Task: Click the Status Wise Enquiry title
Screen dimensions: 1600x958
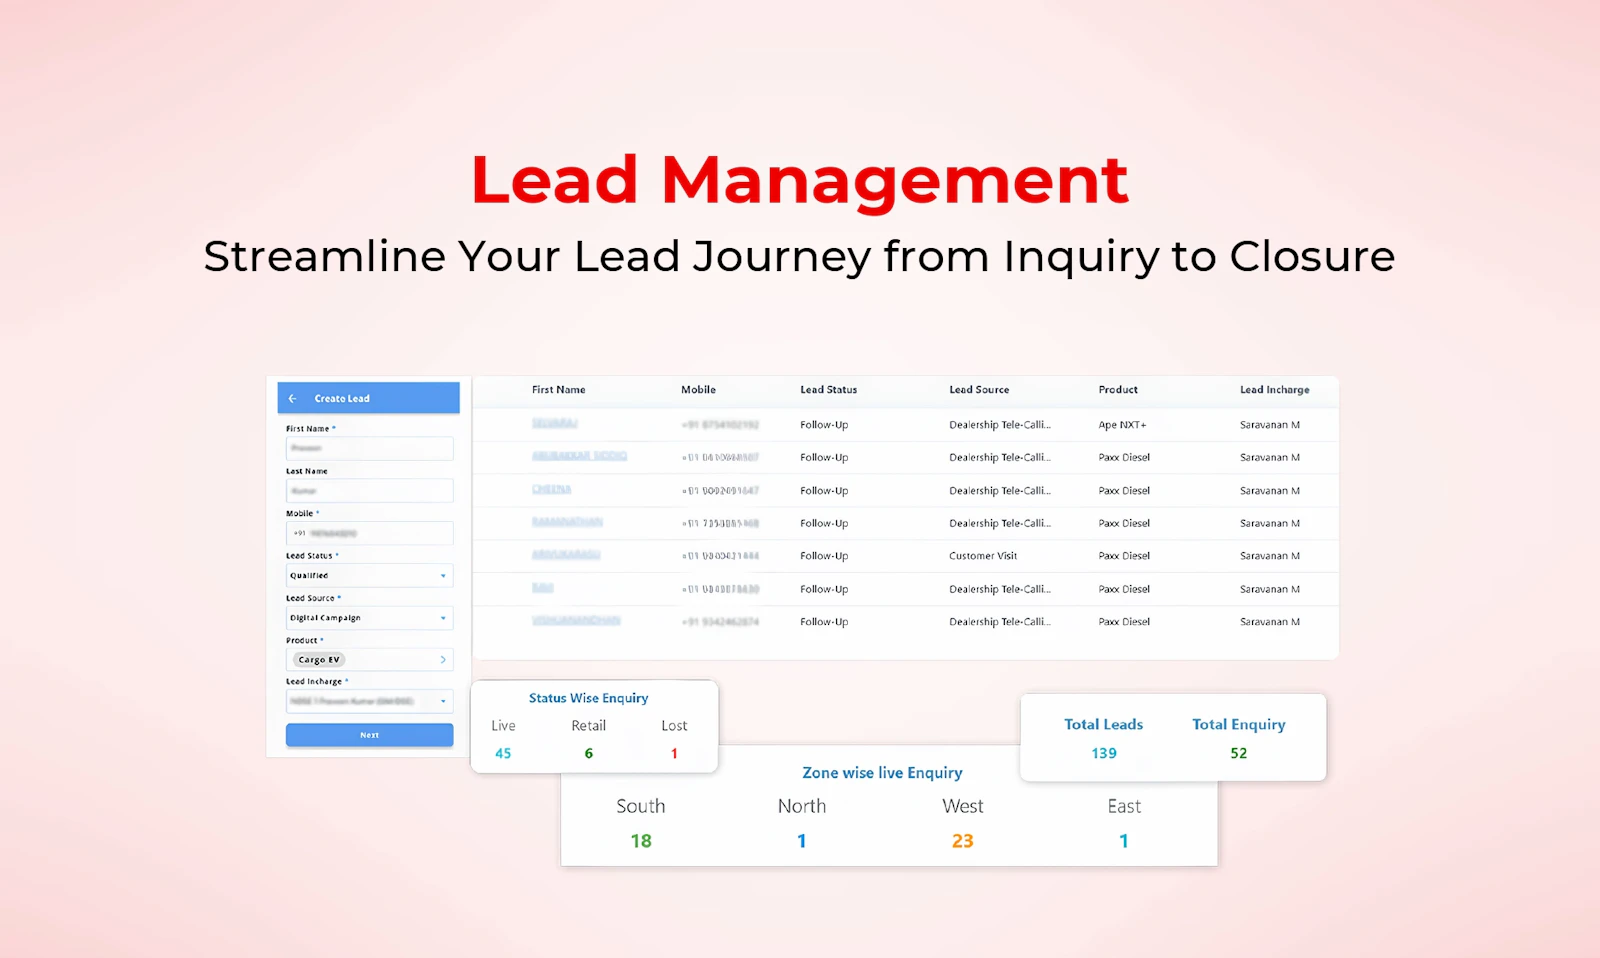Action: click(588, 698)
